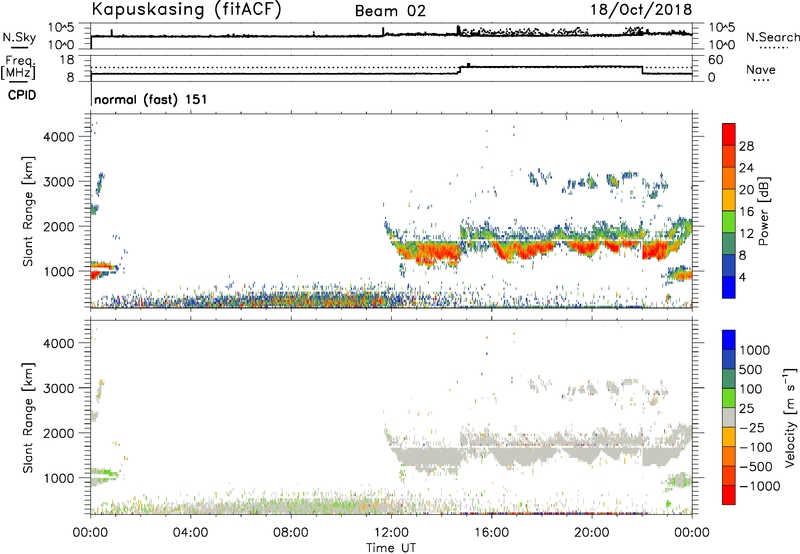Viewport: 800px width, 554px height.
Task: Select the 24 label on Power colorbar
Action: pyautogui.click(x=746, y=168)
